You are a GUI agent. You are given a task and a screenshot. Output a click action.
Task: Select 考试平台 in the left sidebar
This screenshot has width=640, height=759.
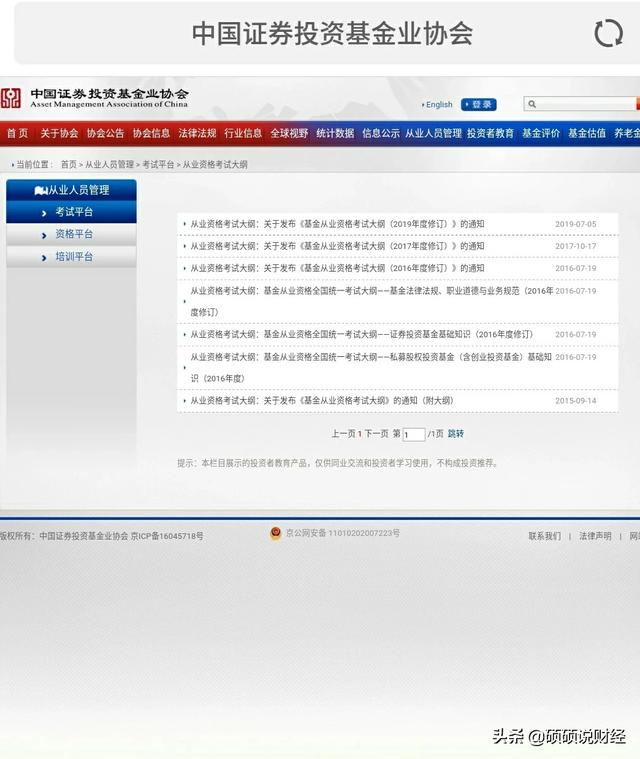tap(71, 212)
